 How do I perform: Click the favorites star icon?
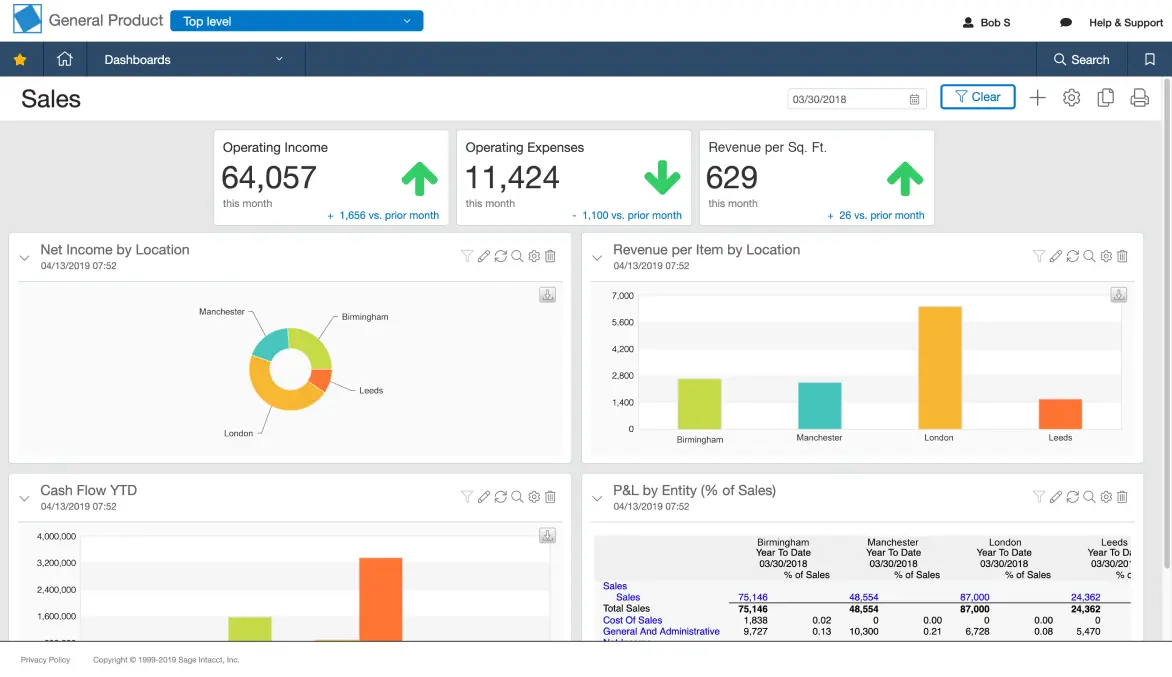point(20,60)
